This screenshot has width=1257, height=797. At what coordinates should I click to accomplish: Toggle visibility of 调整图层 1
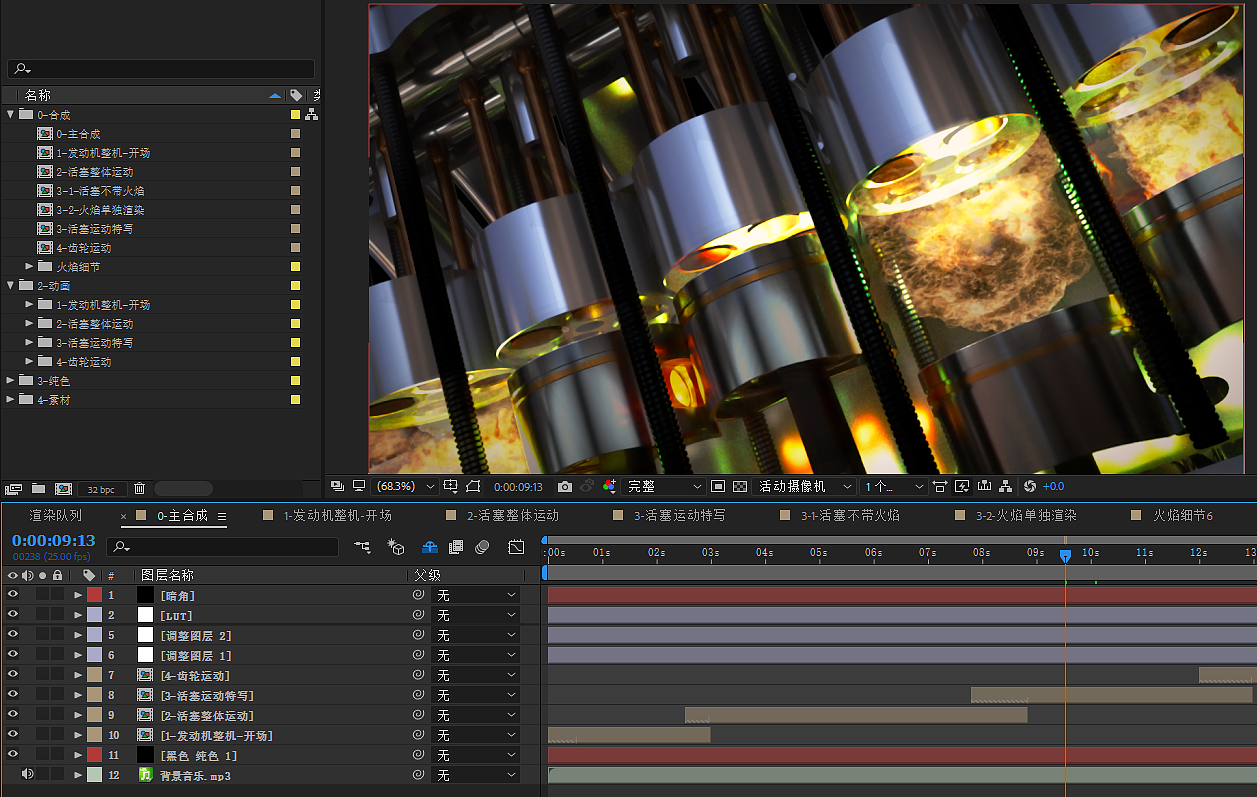click(13, 655)
